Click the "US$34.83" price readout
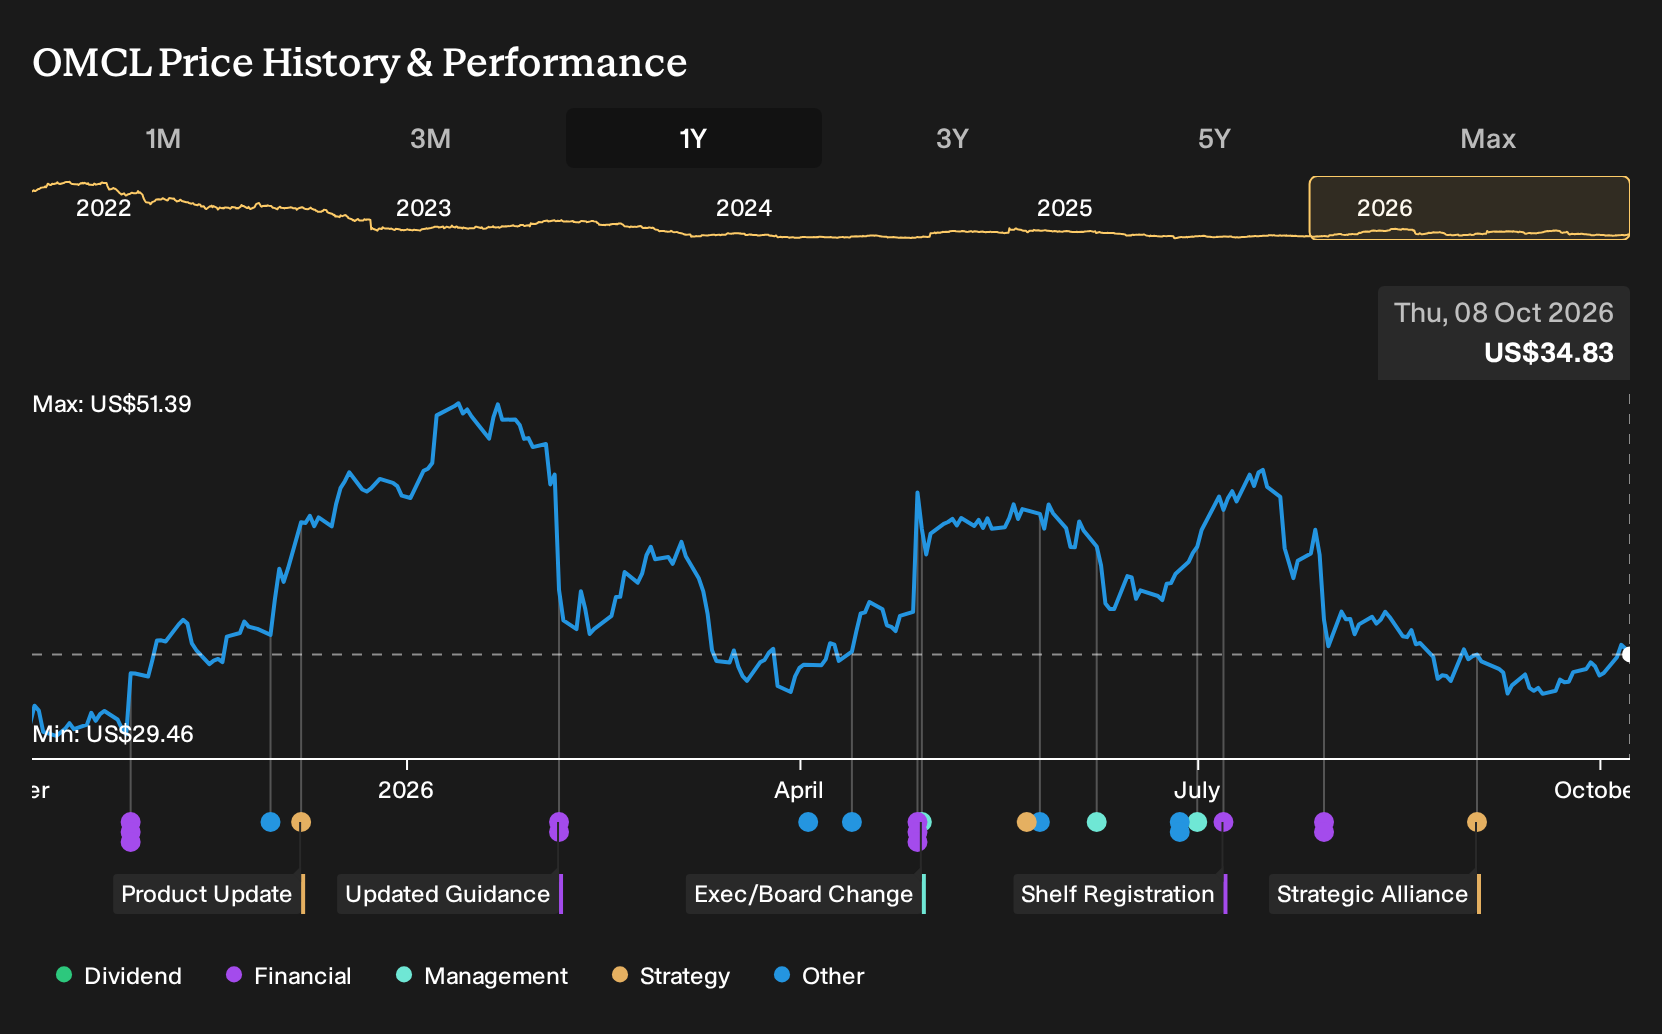1662x1034 pixels. point(1549,353)
